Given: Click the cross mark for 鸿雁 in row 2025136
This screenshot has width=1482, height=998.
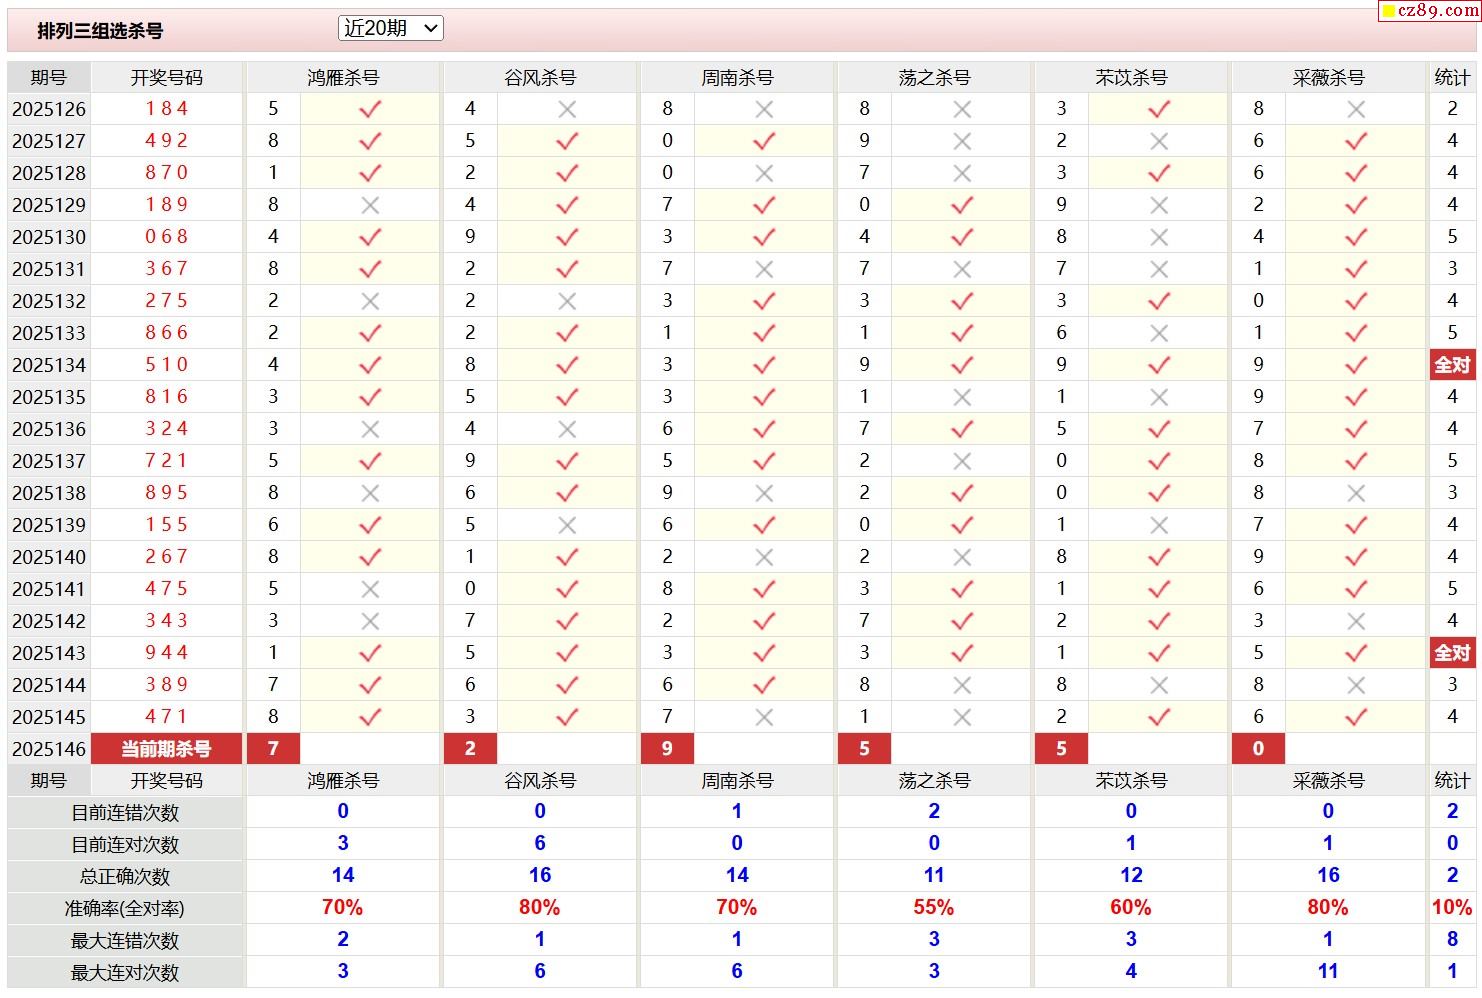Looking at the screenshot, I should pyautogui.click(x=370, y=429).
